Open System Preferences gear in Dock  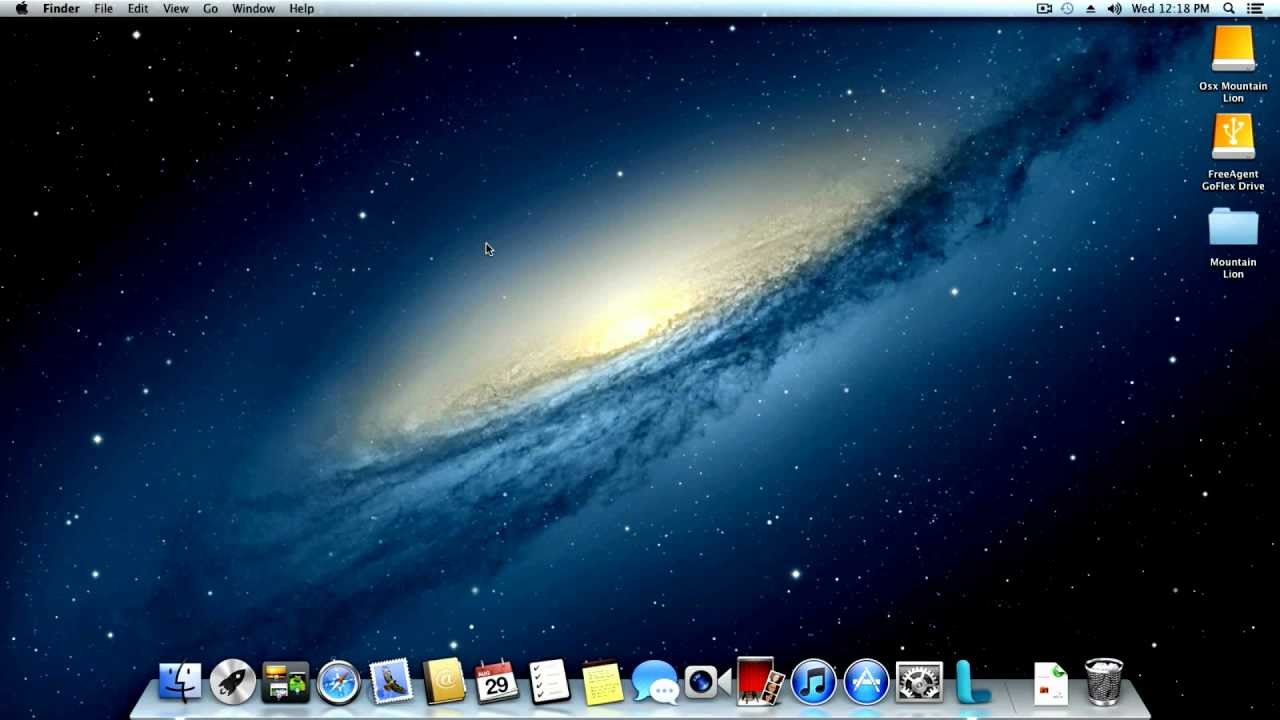pos(919,683)
